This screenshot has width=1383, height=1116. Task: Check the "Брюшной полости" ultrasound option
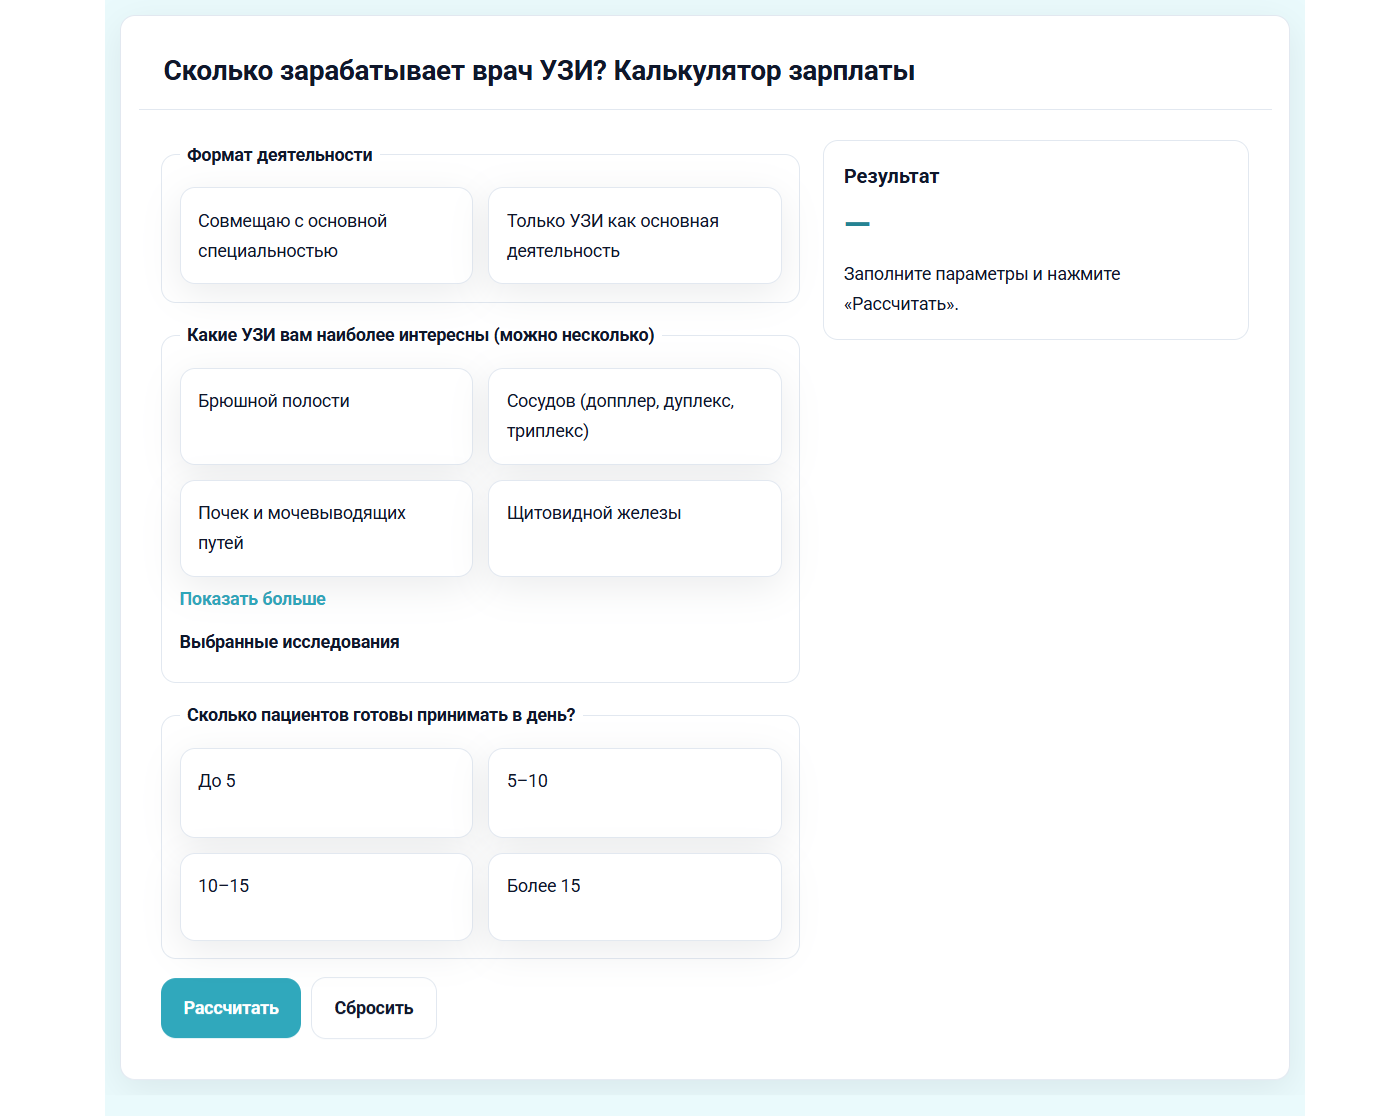coord(326,416)
